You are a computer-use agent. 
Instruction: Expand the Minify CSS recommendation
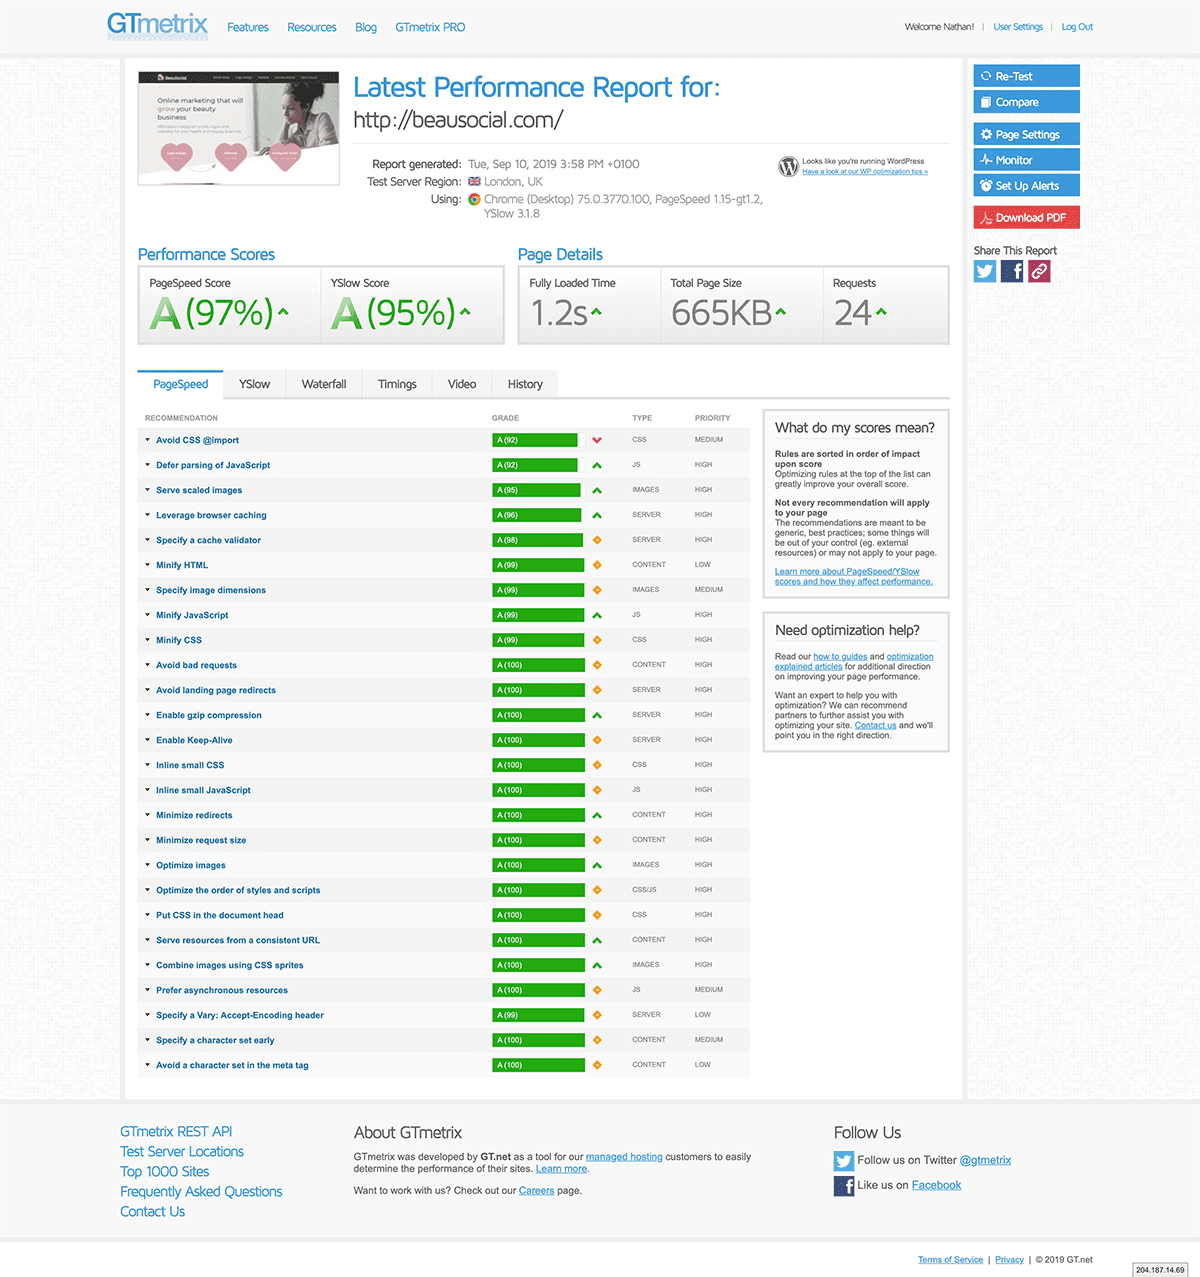tap(179, 640)
